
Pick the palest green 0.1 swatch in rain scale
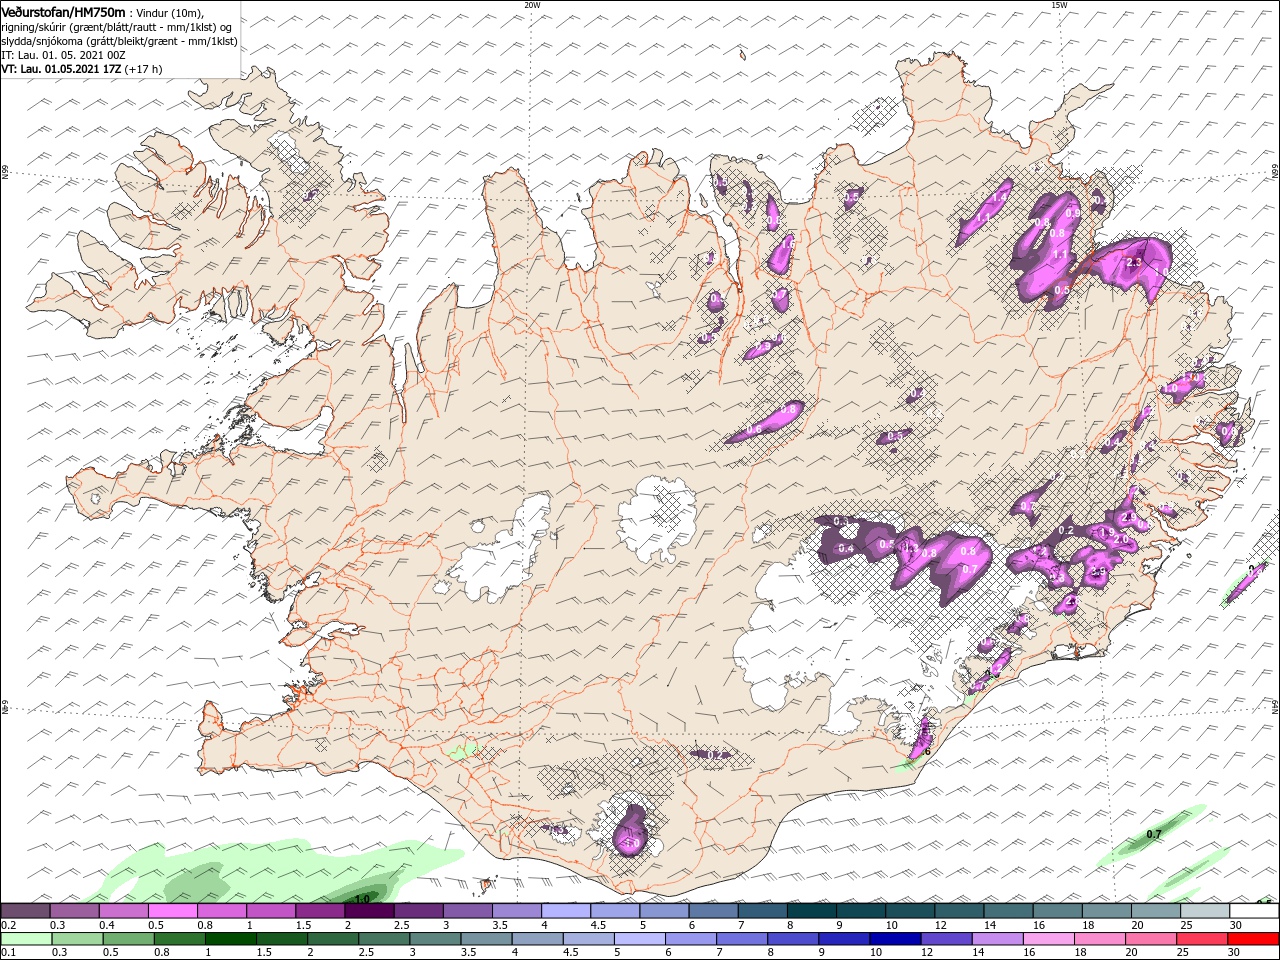click(25, 939)
